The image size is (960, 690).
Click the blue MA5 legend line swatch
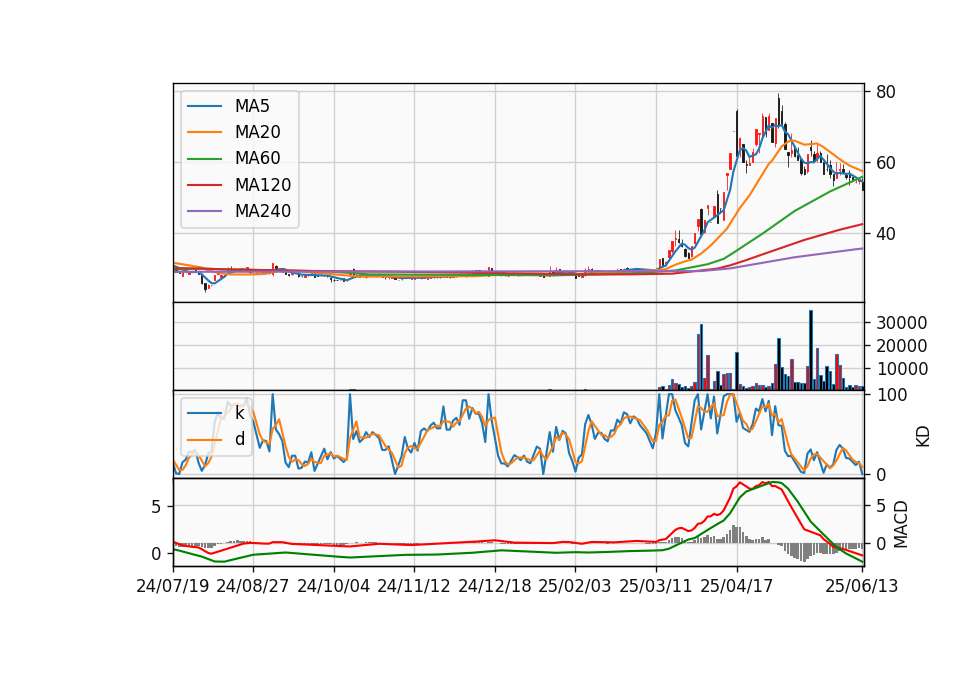(204, 106)
